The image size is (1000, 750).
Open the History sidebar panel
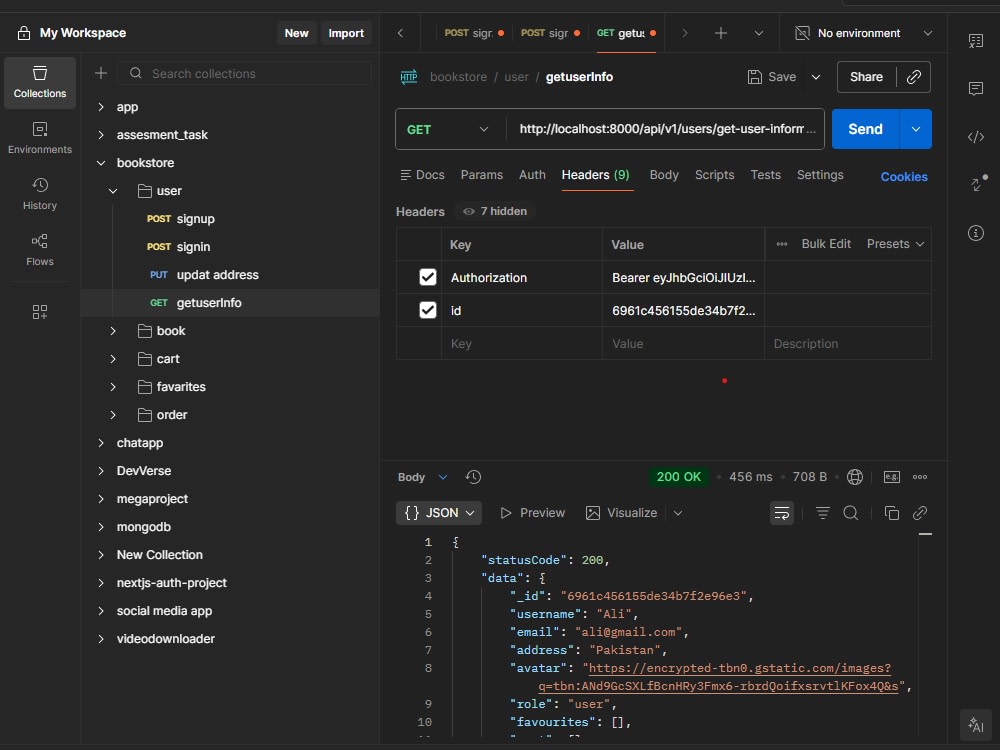tap(40, 195)
